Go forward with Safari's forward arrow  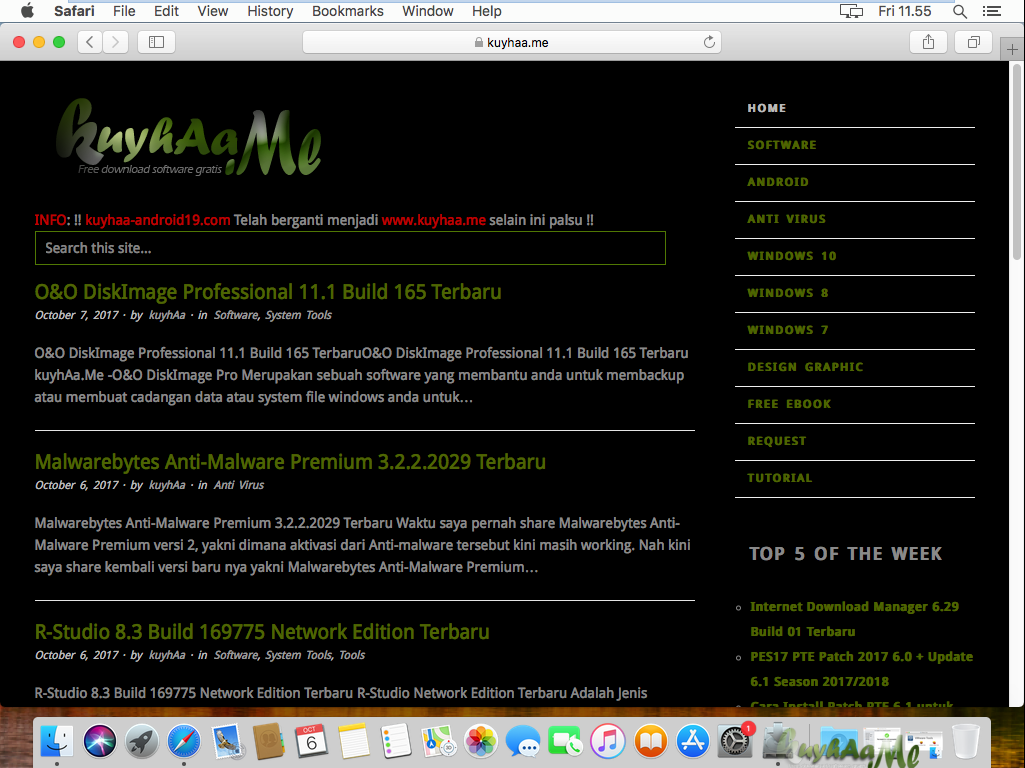(x=115, y=42)
